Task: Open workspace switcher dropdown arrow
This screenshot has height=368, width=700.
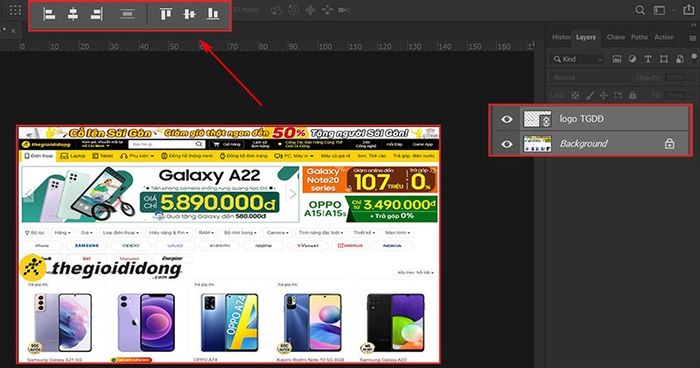Action: 674,10
